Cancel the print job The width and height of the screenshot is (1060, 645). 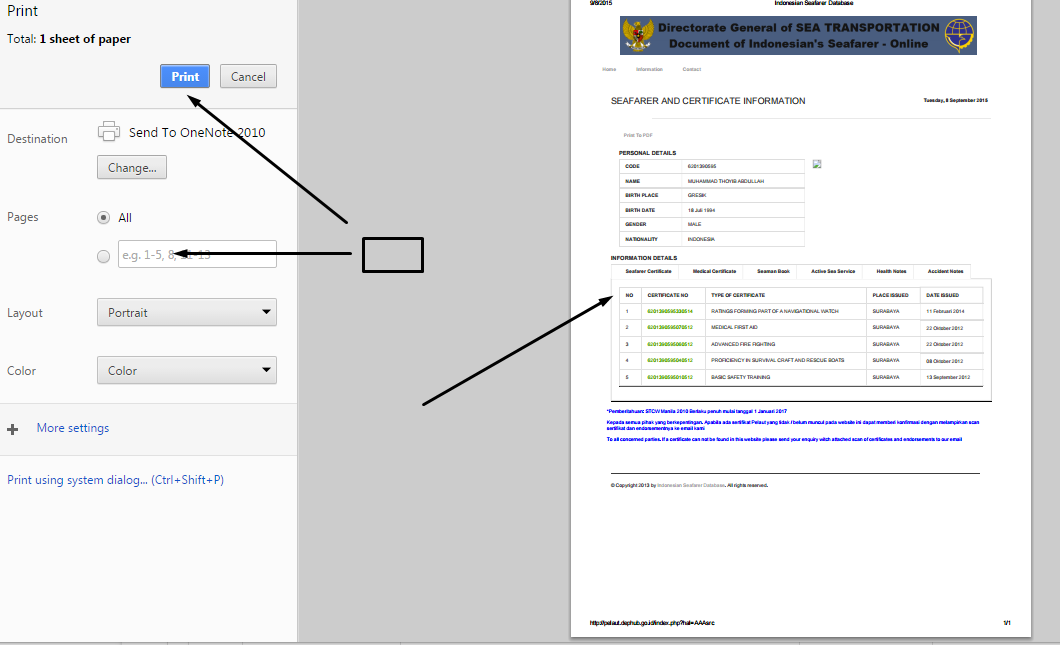[247, 76]
